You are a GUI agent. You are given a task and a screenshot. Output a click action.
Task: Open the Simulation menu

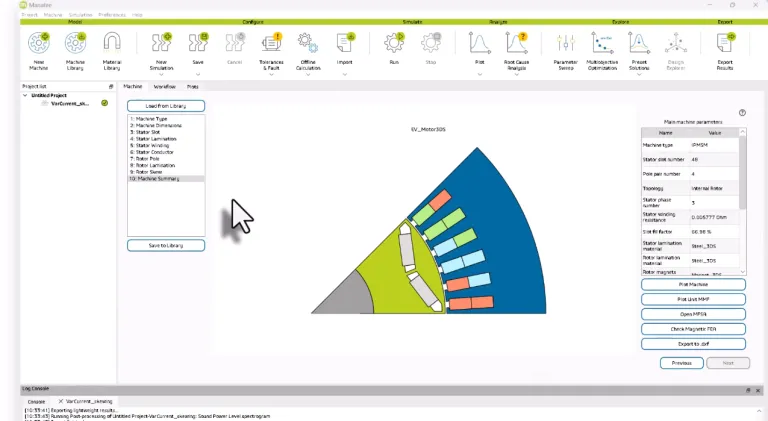80,15
